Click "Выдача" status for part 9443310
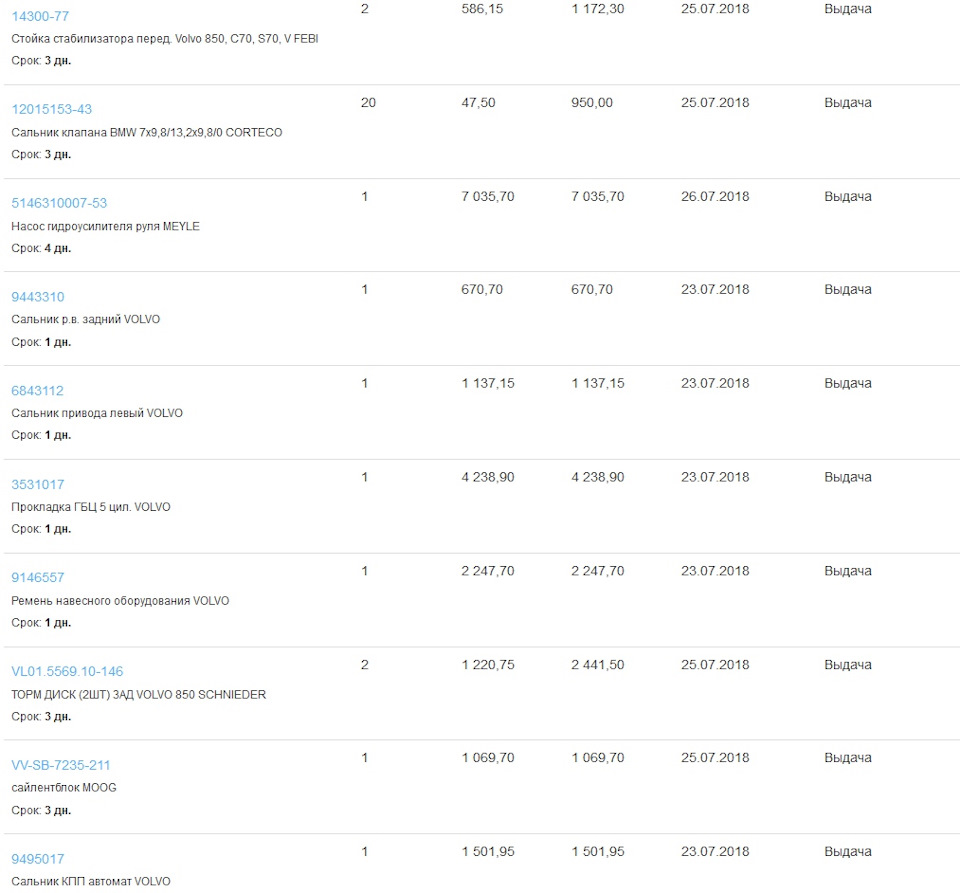The image size is (960, 893). (x=847, y=290)
